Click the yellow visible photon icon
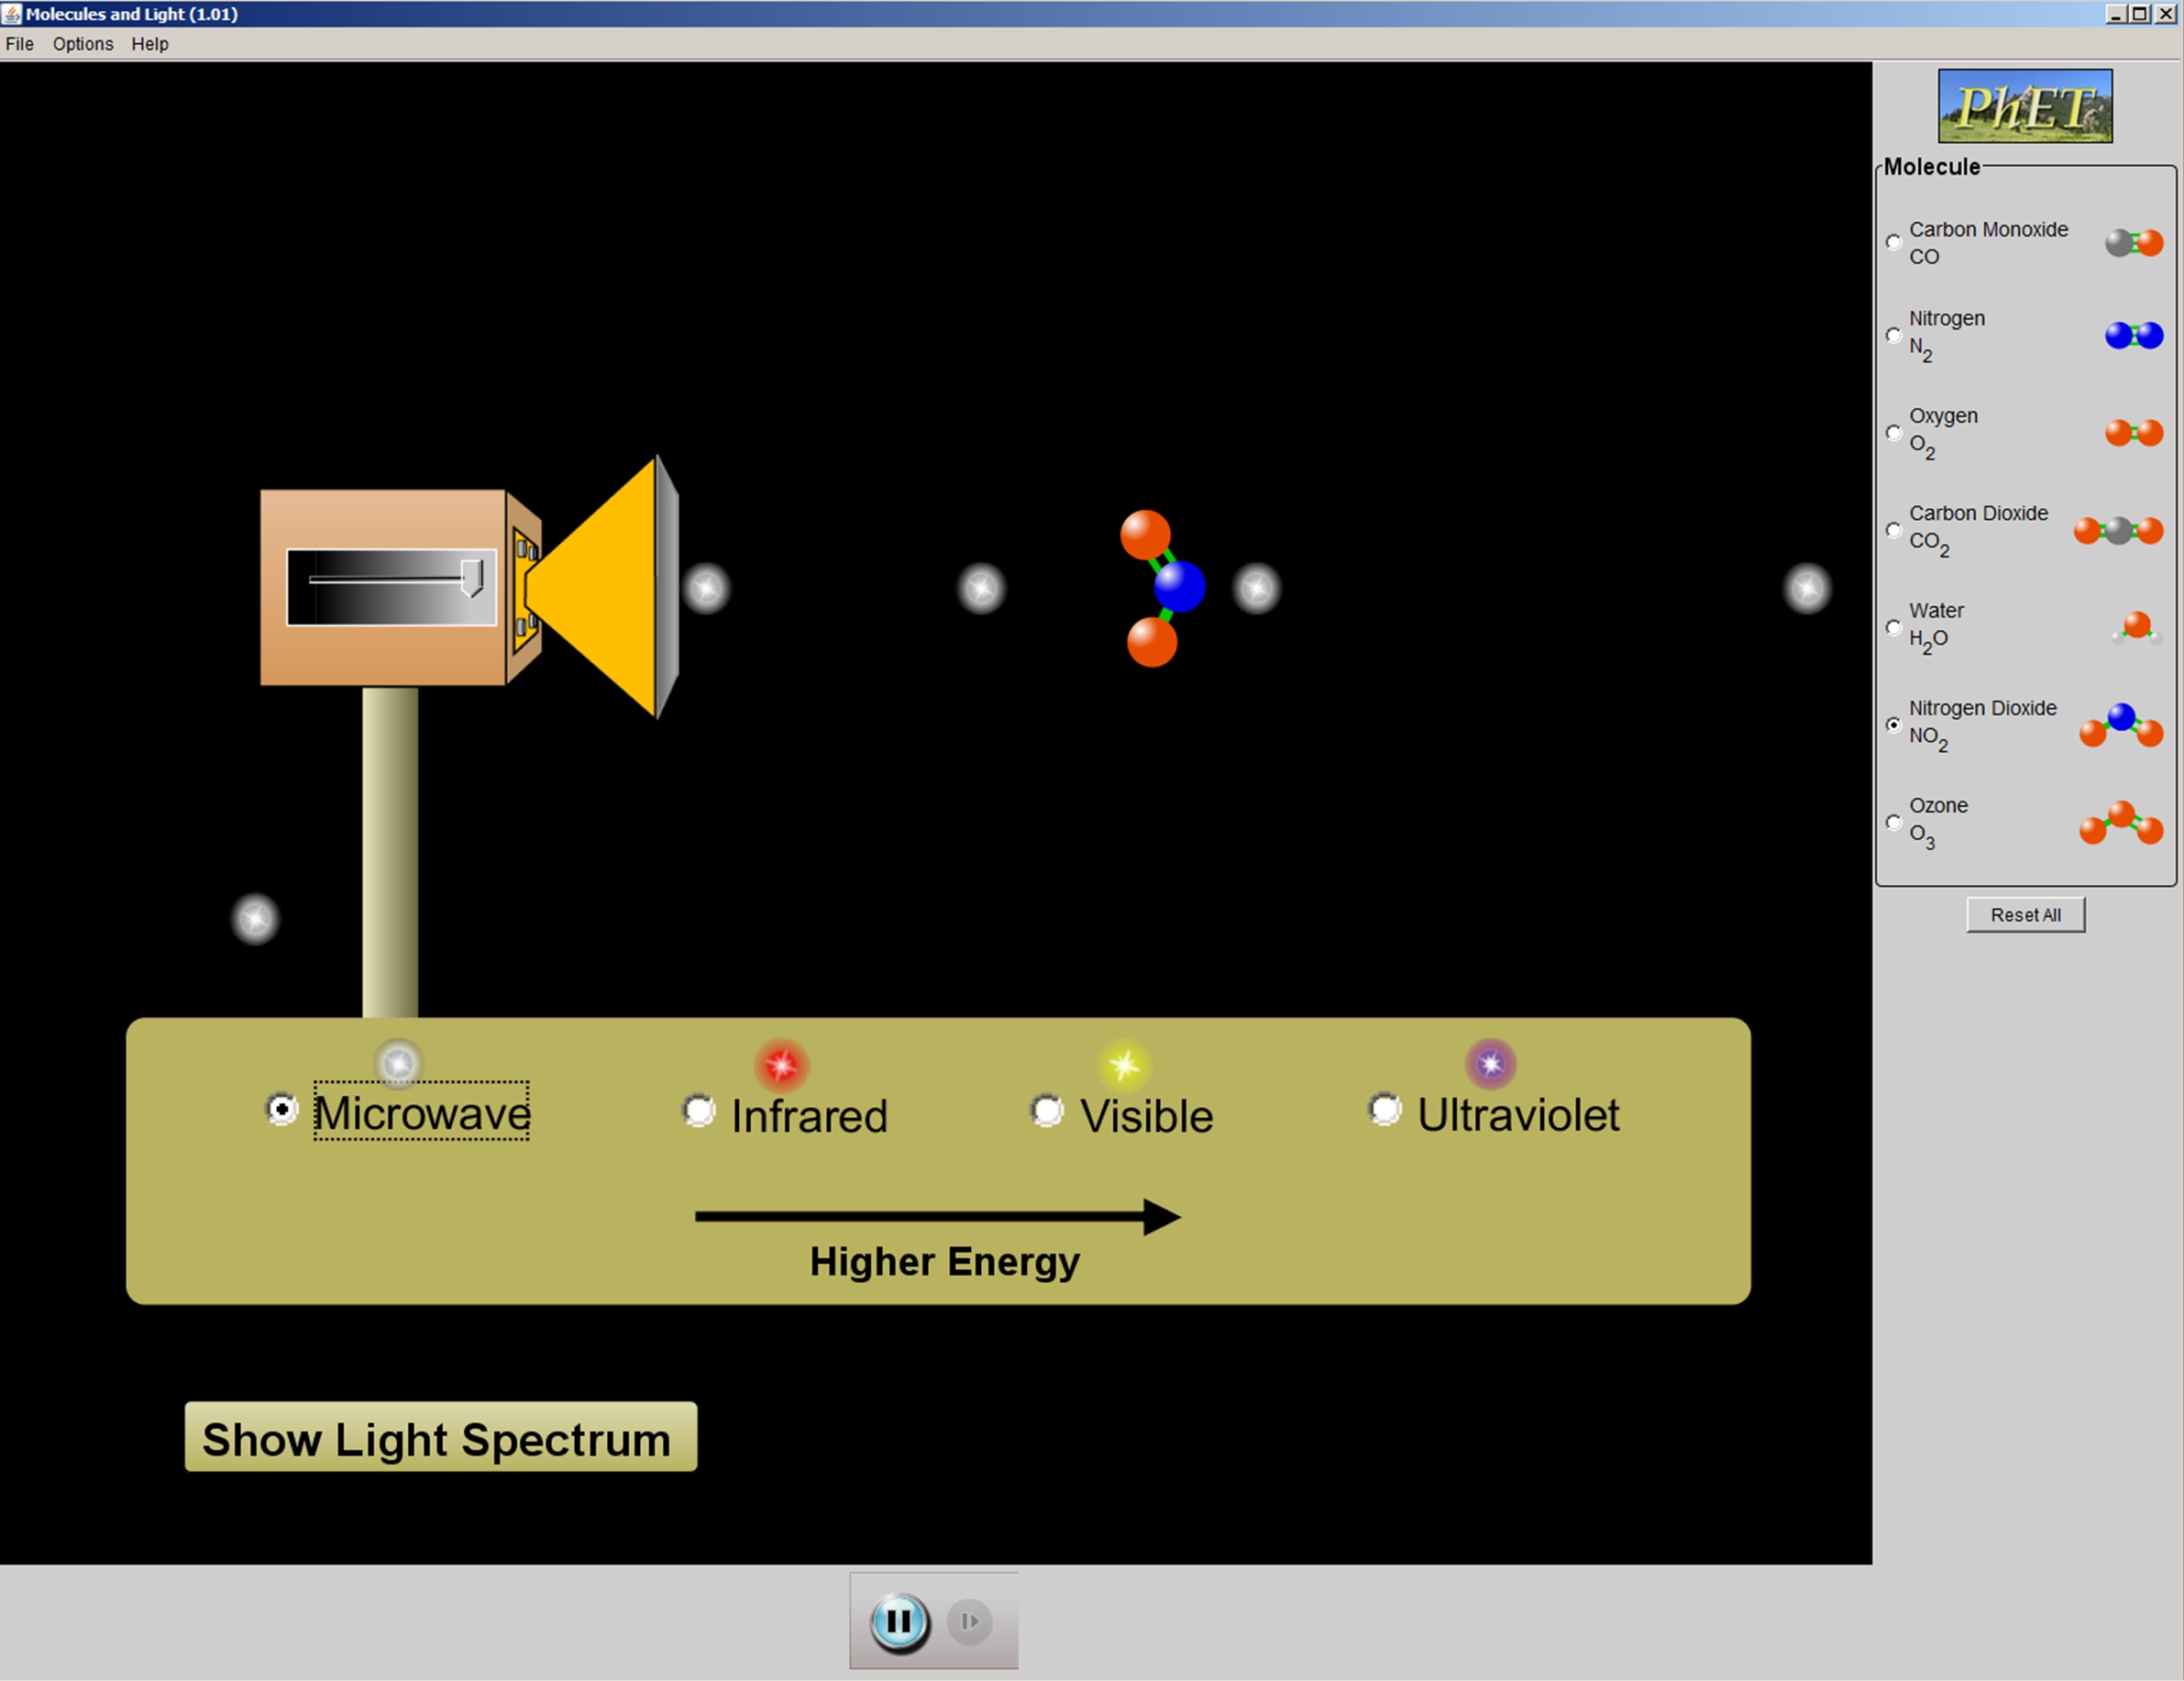Viewport: 2184px width, 1681px height. (1123, 1064)
